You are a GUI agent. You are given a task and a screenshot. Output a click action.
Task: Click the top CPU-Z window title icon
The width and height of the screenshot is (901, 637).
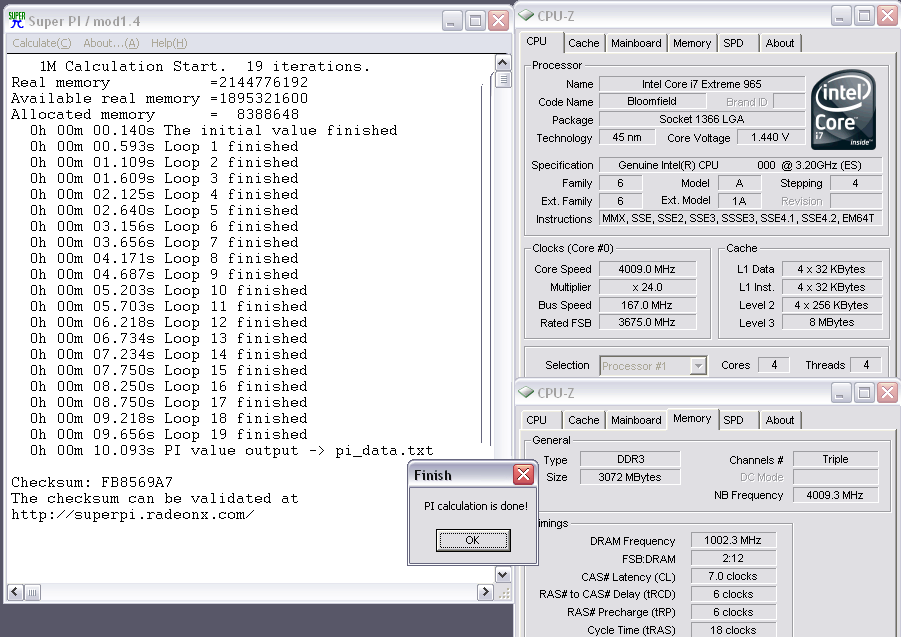click(x=526, y=16)
